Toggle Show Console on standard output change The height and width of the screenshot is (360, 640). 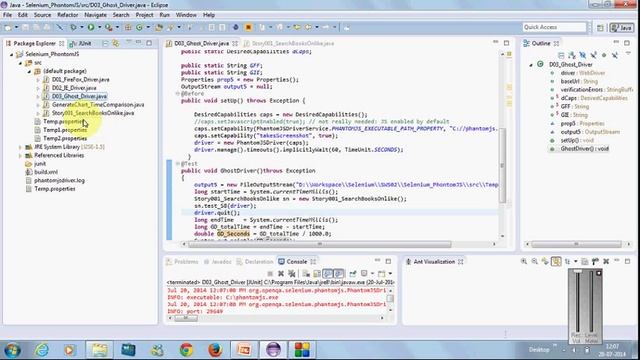(x=328, y=273)
